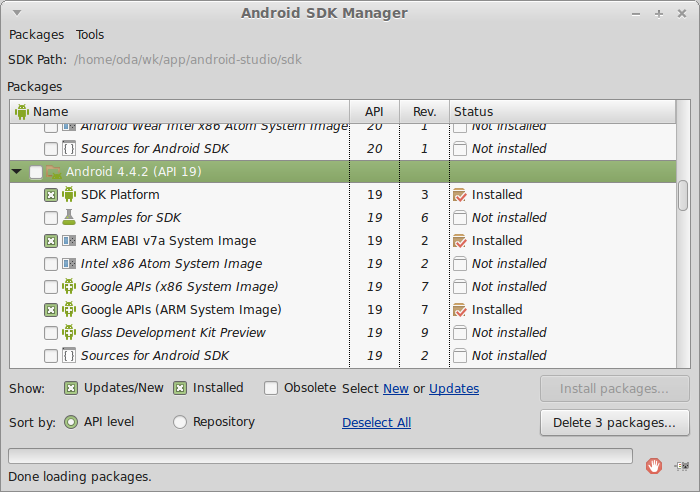Click the Delete 3 packages button
Image resolution: width=700 pixels, height=492 pixels.
(614, 422)
